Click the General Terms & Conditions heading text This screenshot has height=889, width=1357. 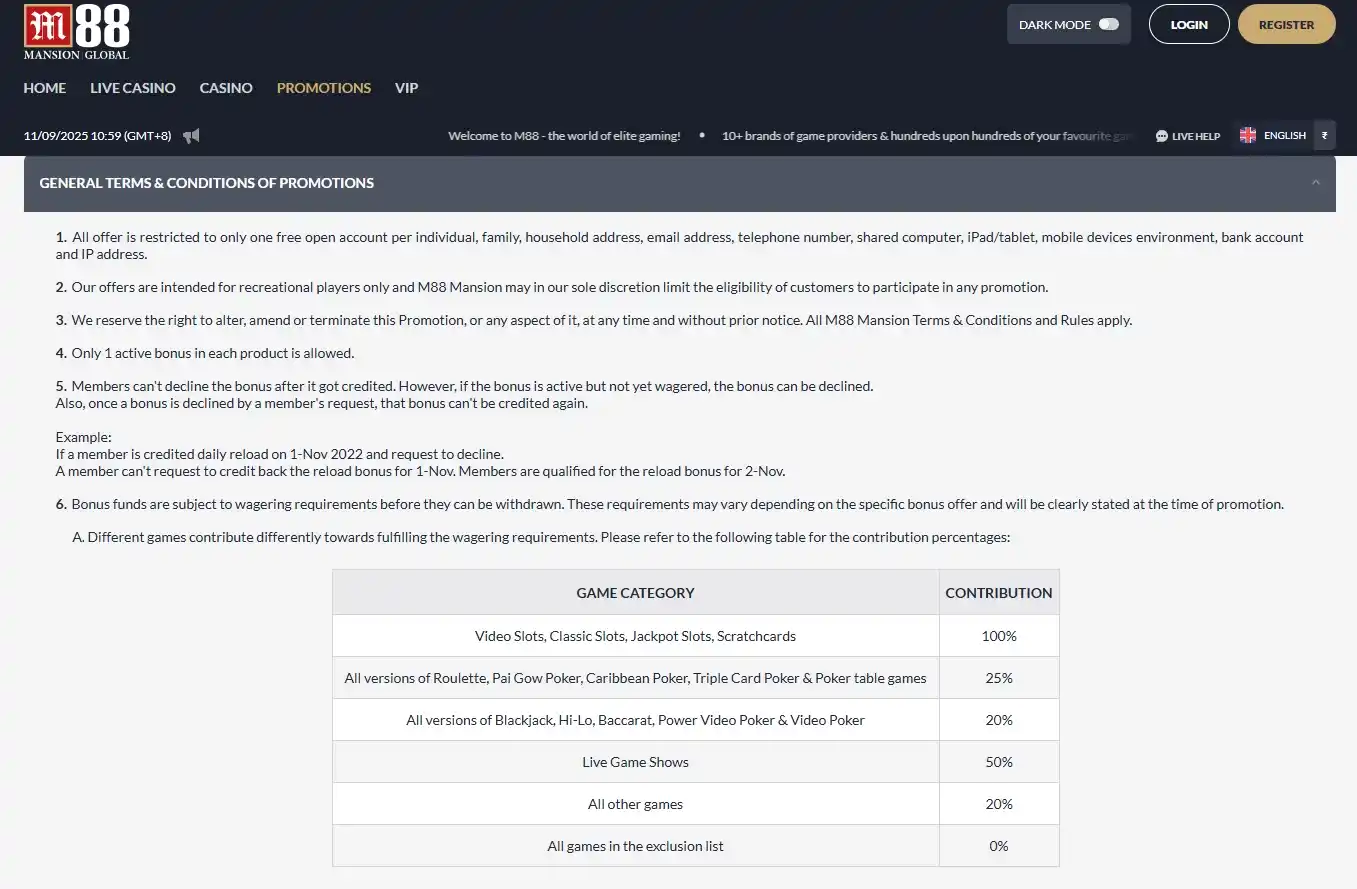pos(207,183)
